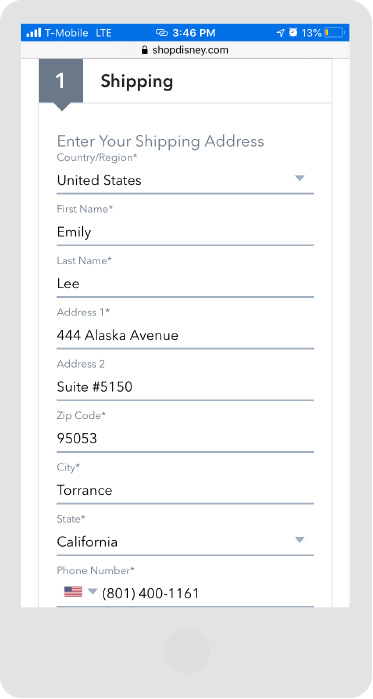Click the US flag in Phone Number
This screenshot has width=373, height=699.
click(x=73, y=592)
